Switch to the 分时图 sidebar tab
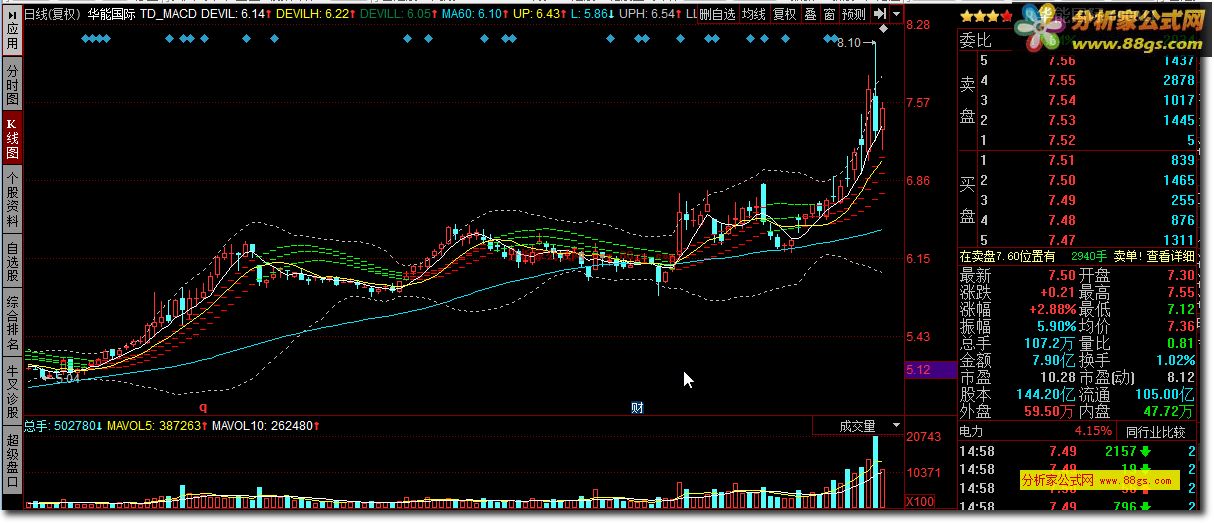The width and height of the screenshot is (1214, 523). (x=12, y=84)
